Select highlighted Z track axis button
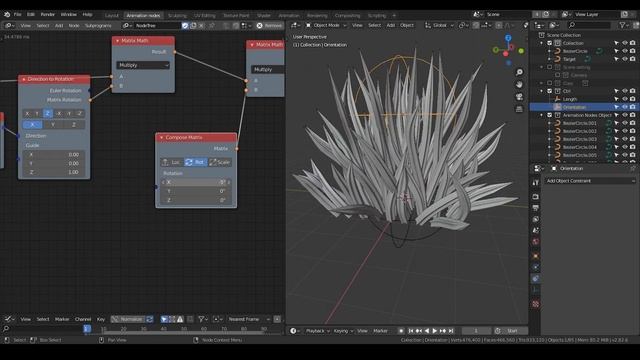 [x=48, y=113]
